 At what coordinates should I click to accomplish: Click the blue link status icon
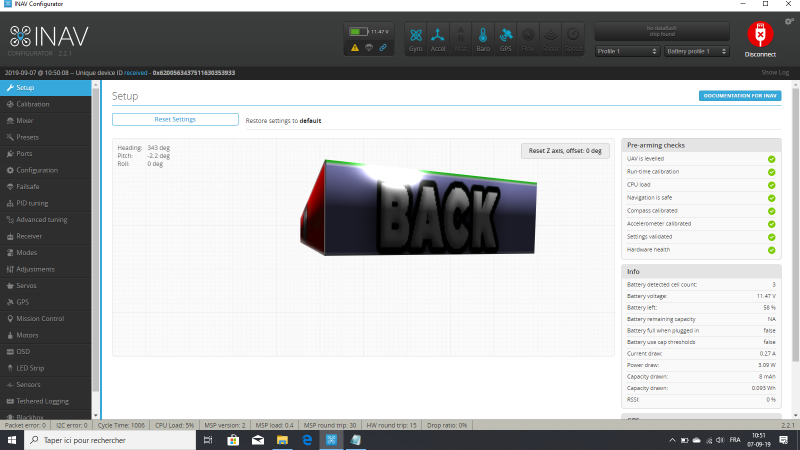click(382, 47)
